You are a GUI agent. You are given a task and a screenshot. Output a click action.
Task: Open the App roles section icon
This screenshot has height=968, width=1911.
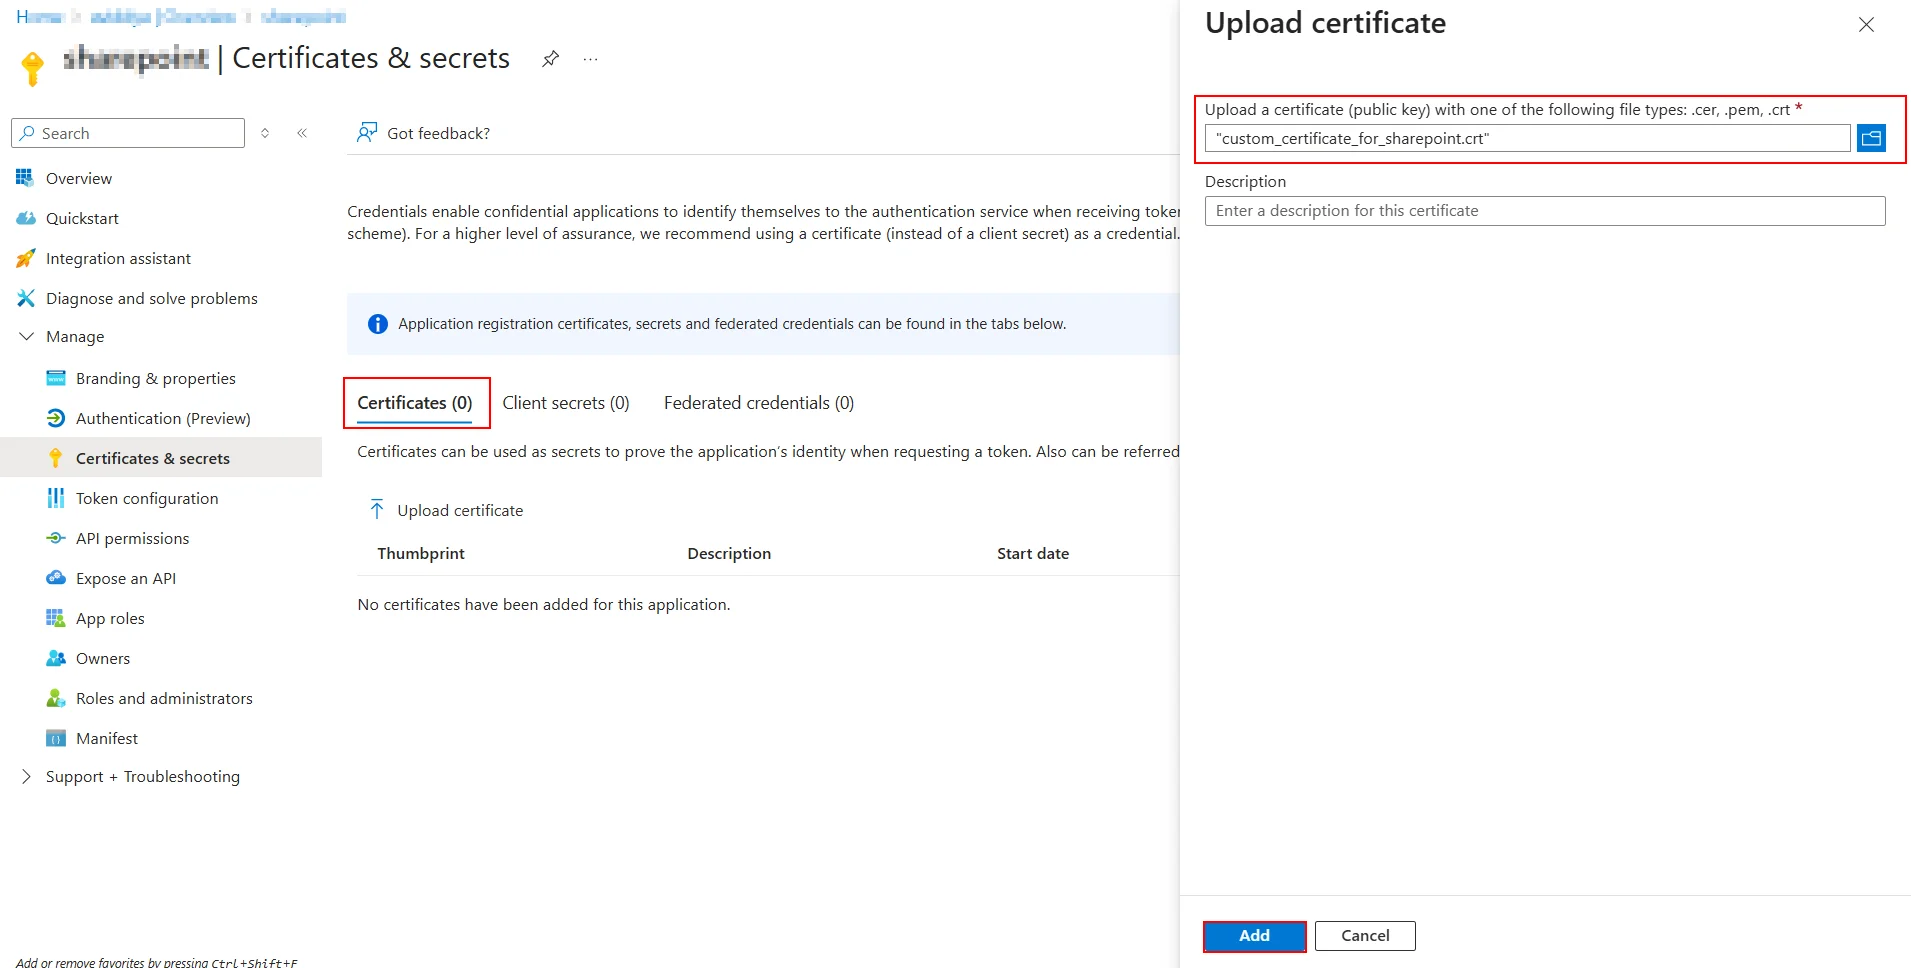click(56, 618)
